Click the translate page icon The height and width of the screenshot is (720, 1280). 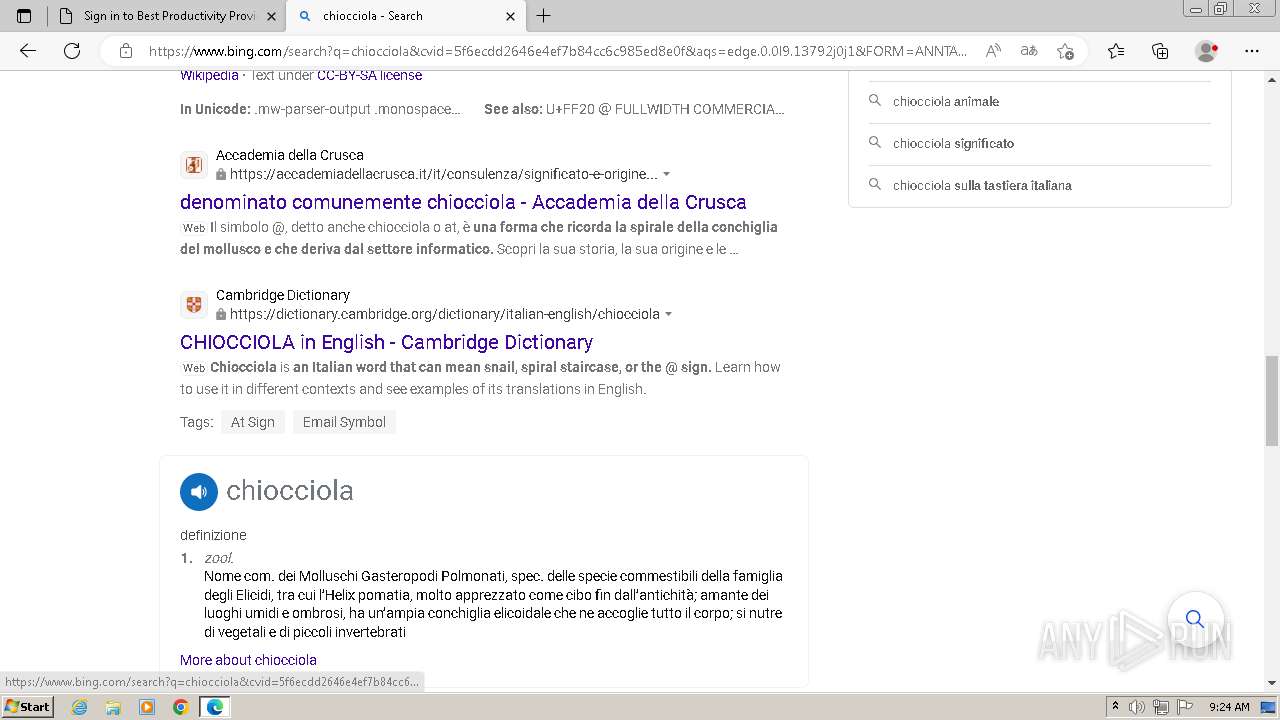pyautogui.click(x=1029, y=51)
